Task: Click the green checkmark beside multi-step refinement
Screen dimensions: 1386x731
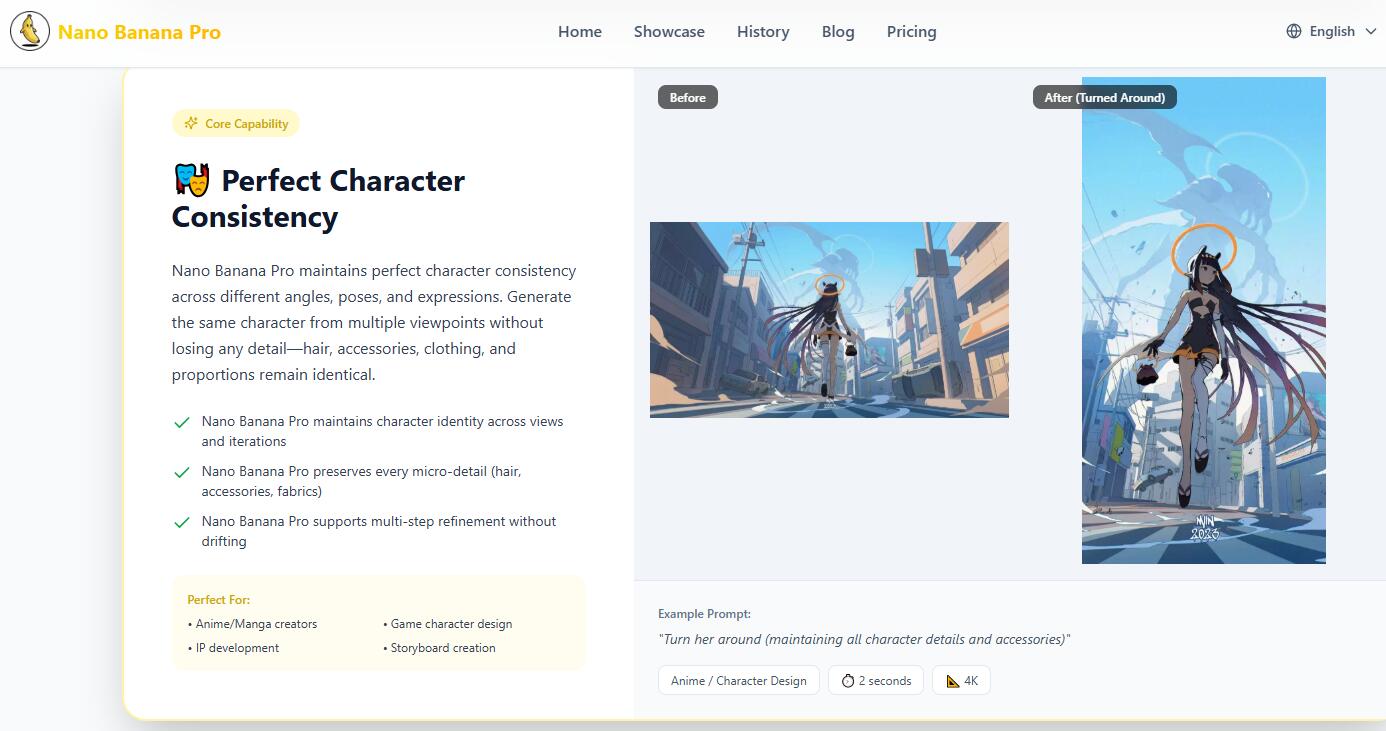Action: [x=182, y=522]
